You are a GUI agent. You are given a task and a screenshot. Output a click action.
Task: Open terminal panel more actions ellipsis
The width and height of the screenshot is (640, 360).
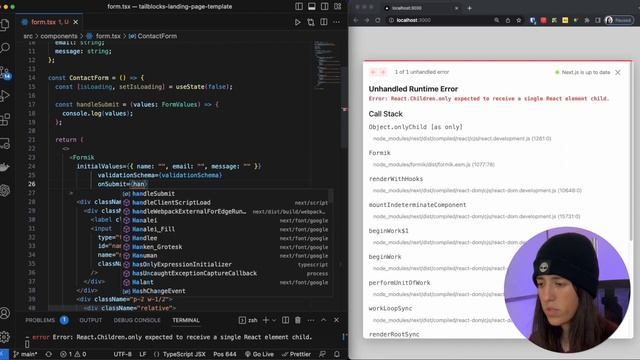pyautogui.click(x=311, y=320)
